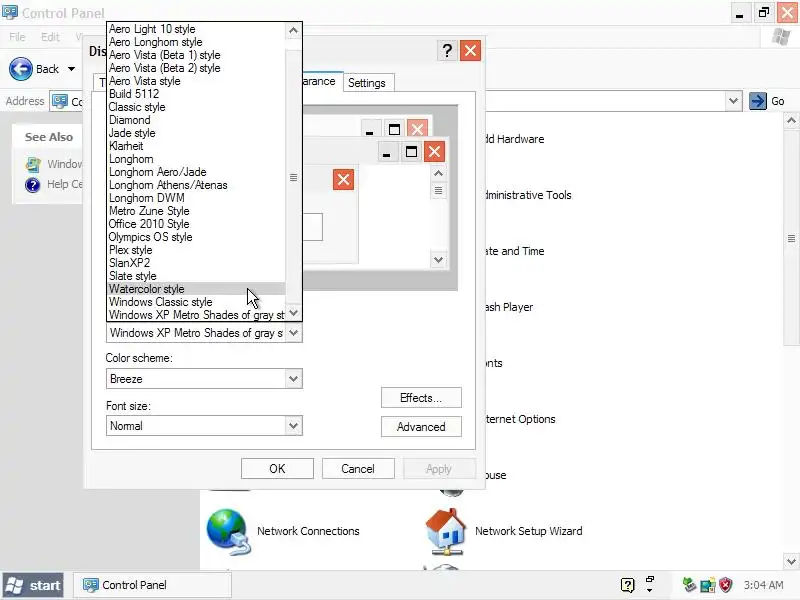The height and width of the screenshot is (600, 800).
Task: Expand the Address bar dropdown
Action: point(733,101)
